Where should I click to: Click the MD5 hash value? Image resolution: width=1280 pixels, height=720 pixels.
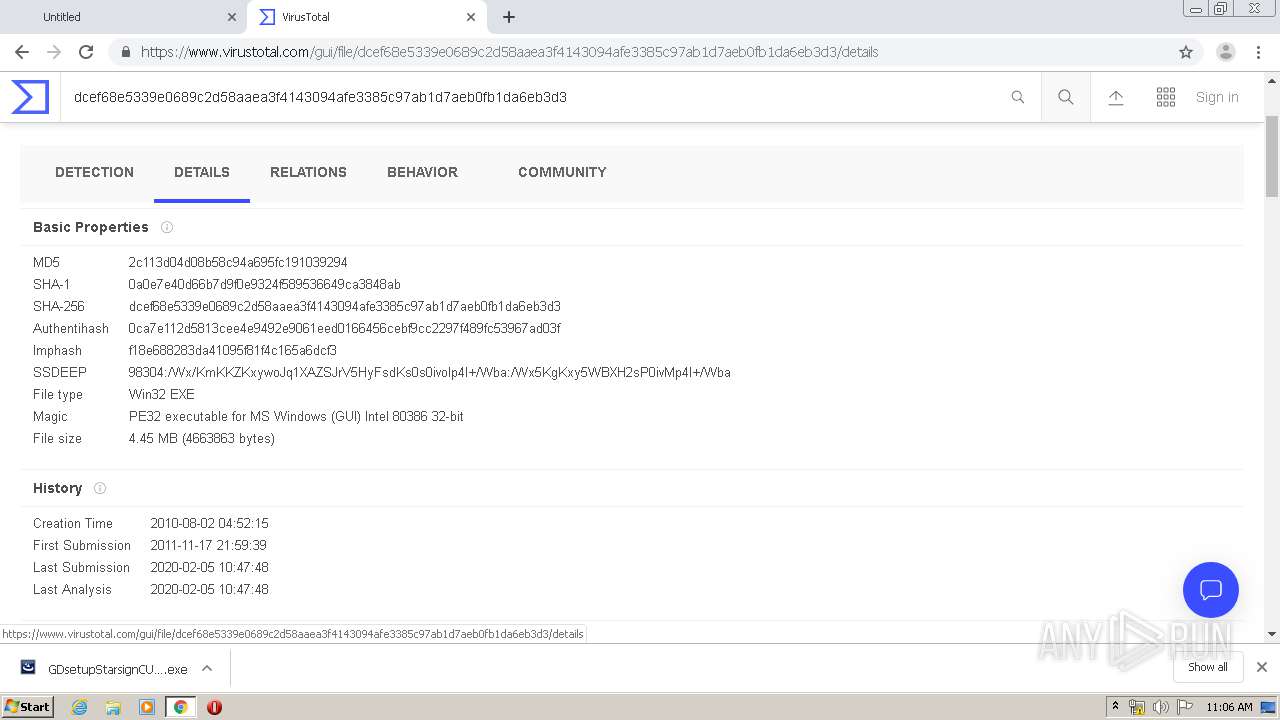pos(238,262)
